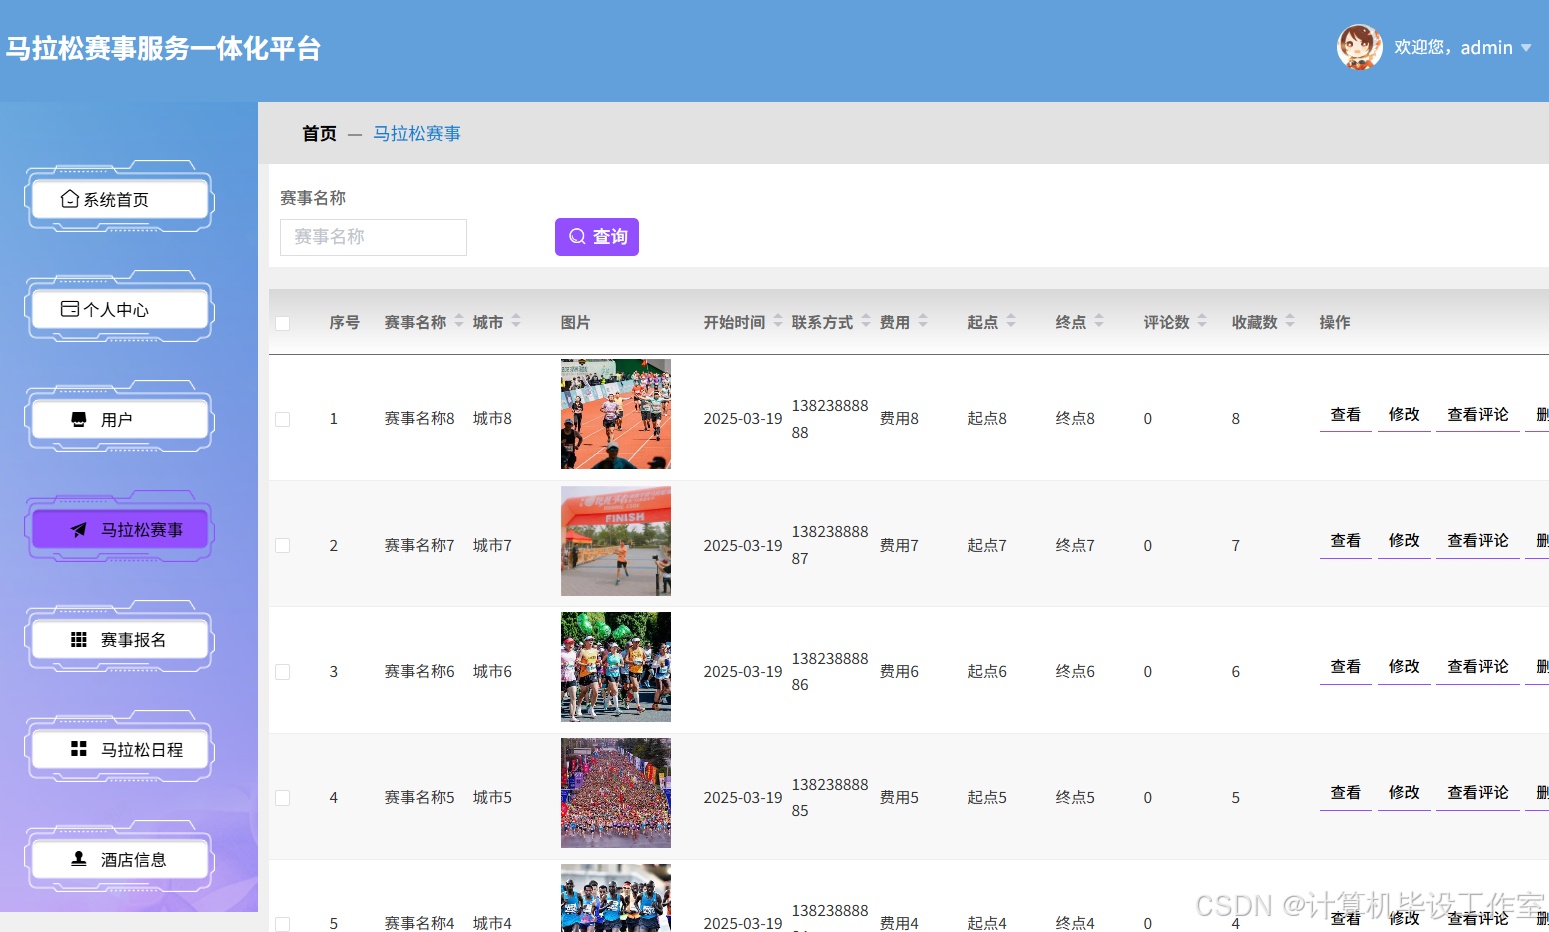Click 修改 for 赛事名称6
The image size is (1549, 932).
pos(1404,667)
